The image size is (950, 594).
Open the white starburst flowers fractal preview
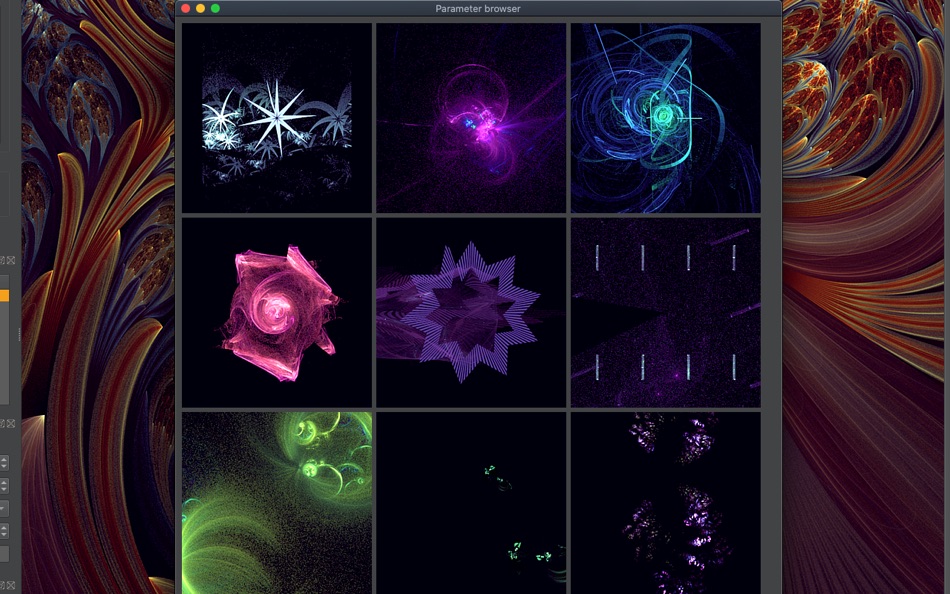click(x=276, y=117)
